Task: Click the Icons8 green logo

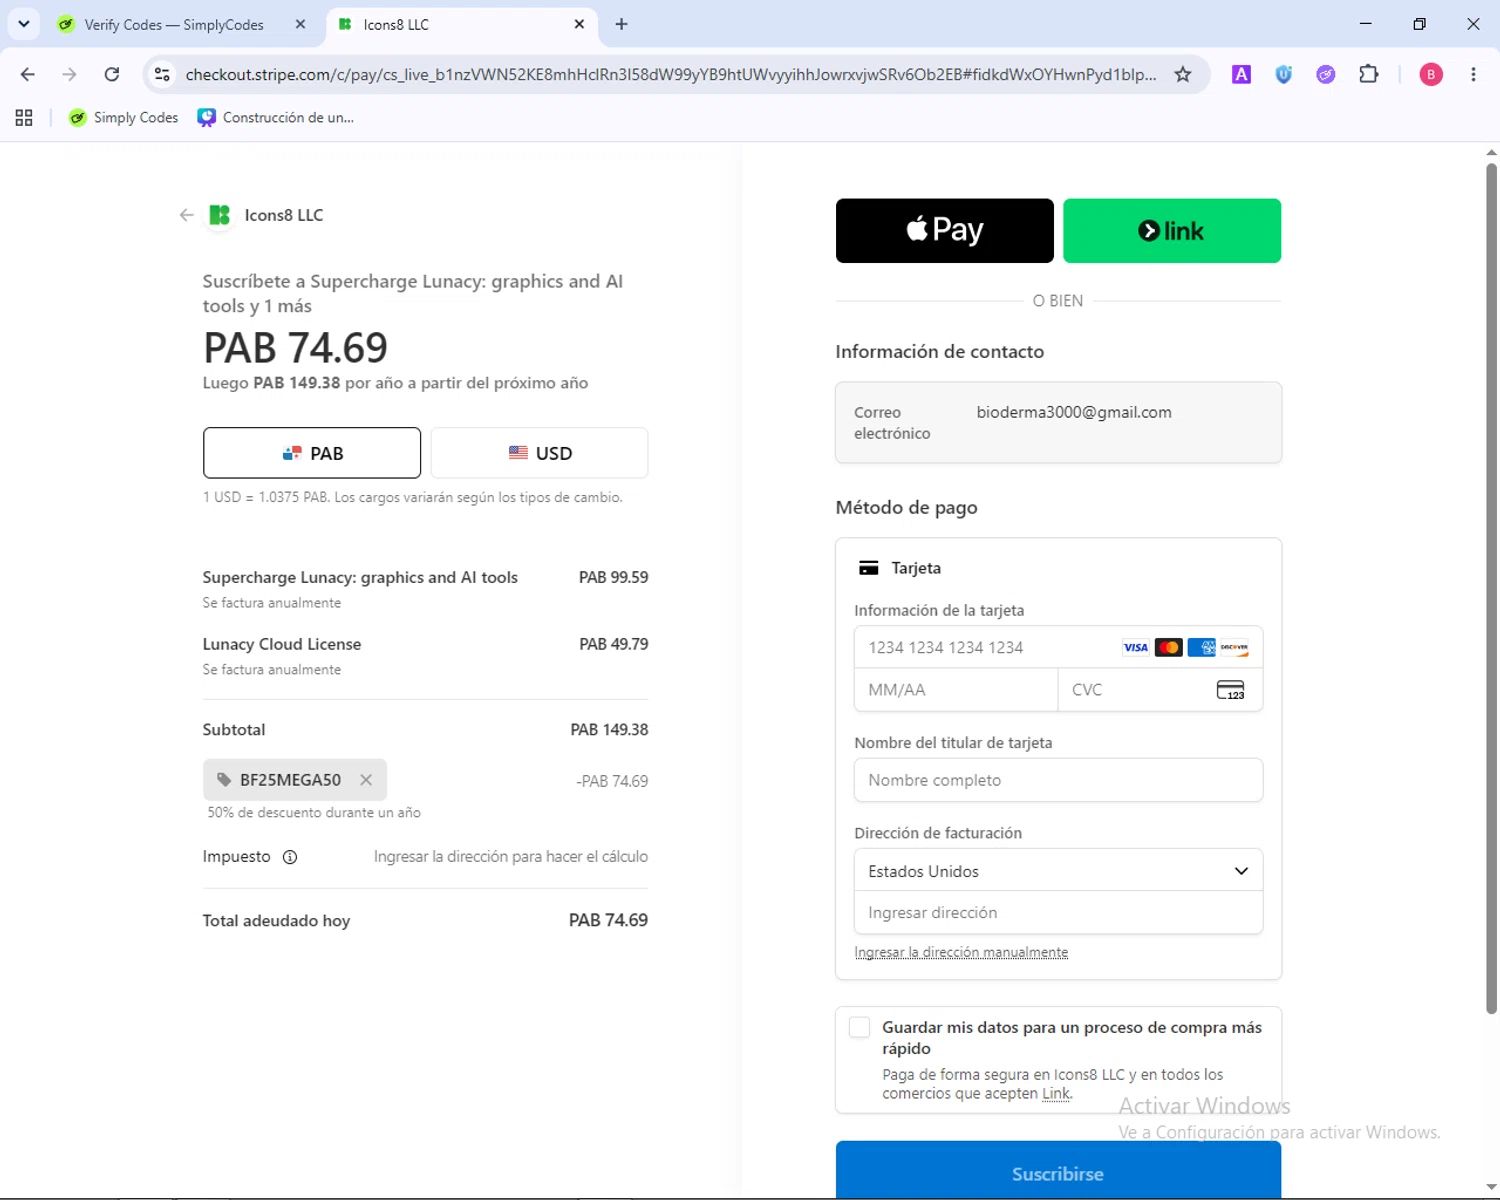Action: [219, 215]
